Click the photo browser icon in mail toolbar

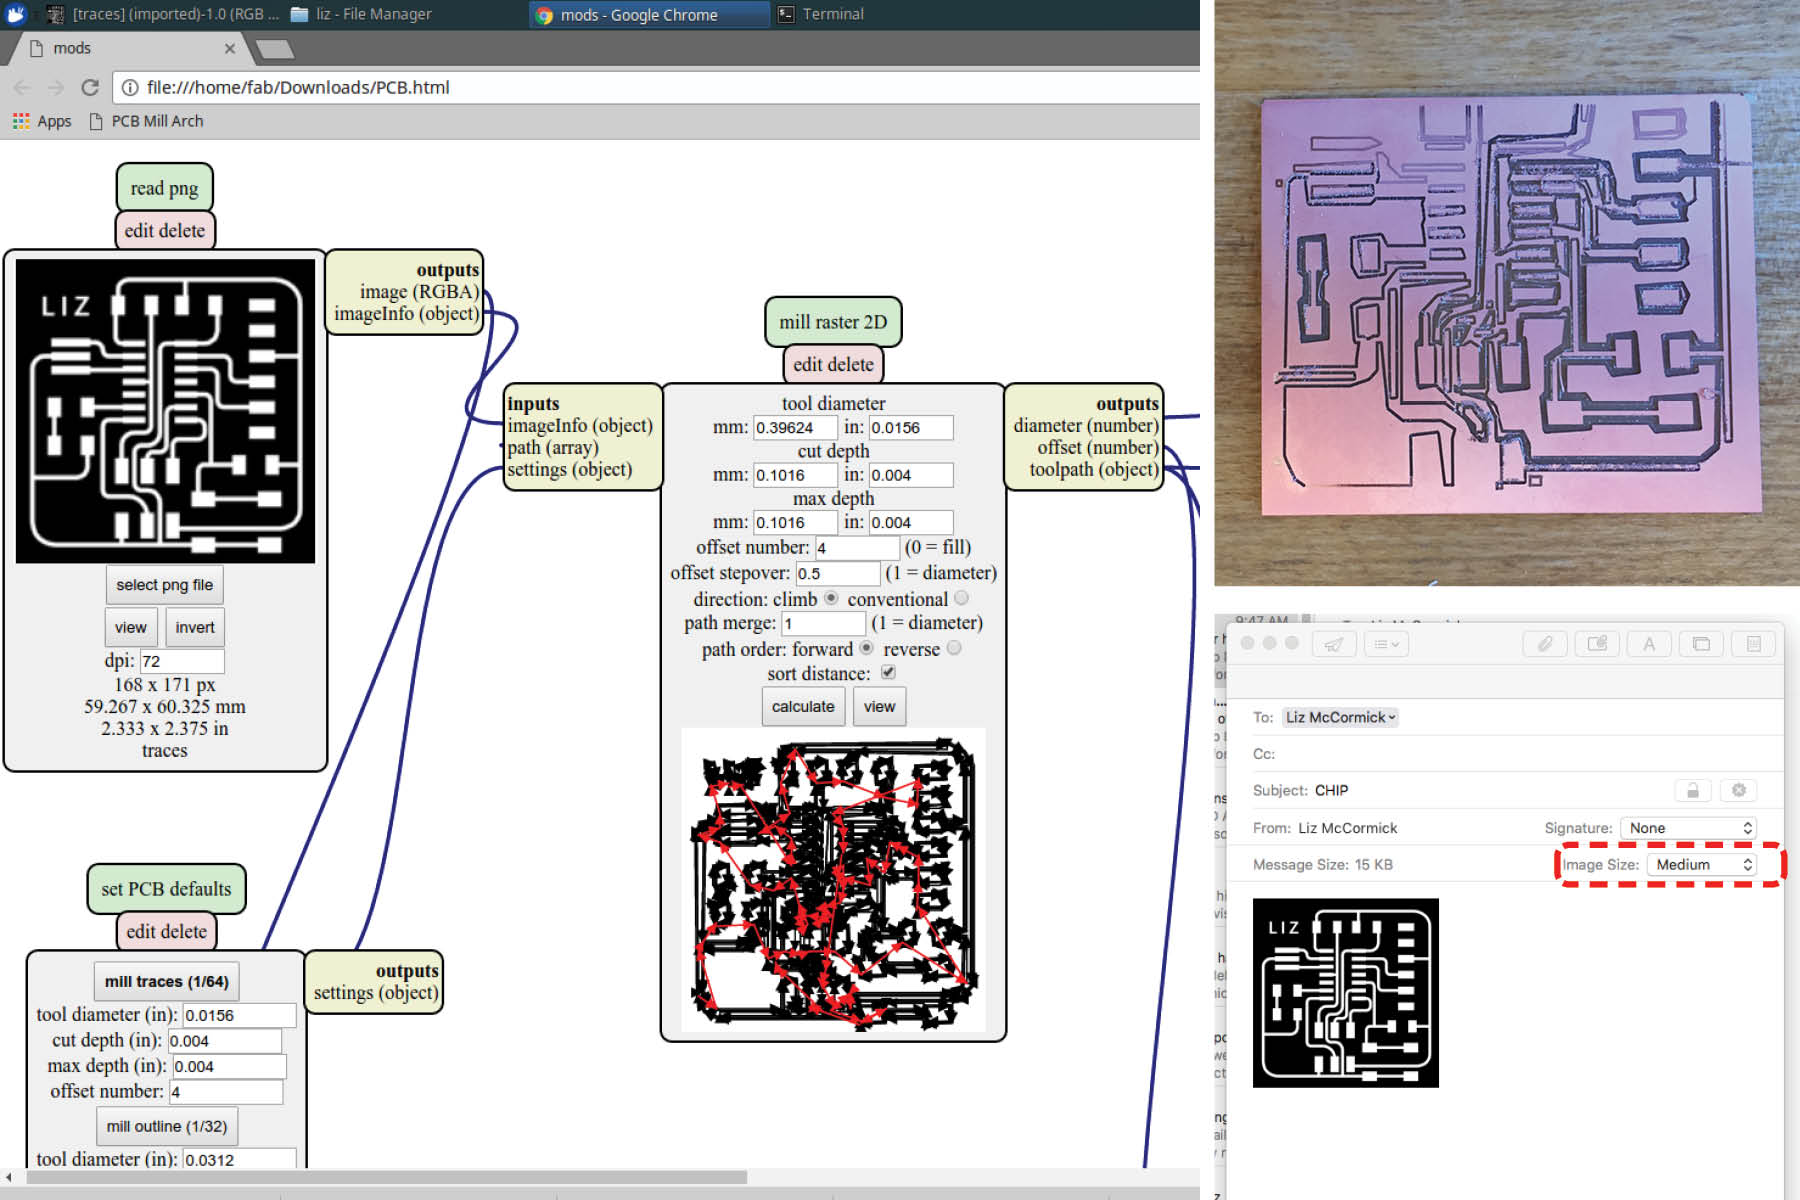point(1701,645)
